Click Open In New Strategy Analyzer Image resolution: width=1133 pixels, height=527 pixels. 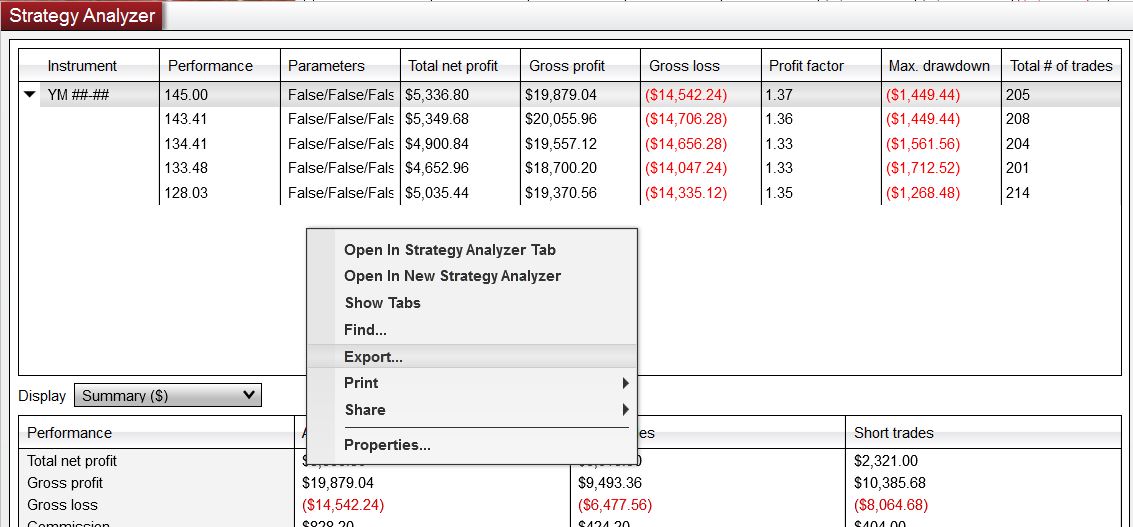point(452,276)
